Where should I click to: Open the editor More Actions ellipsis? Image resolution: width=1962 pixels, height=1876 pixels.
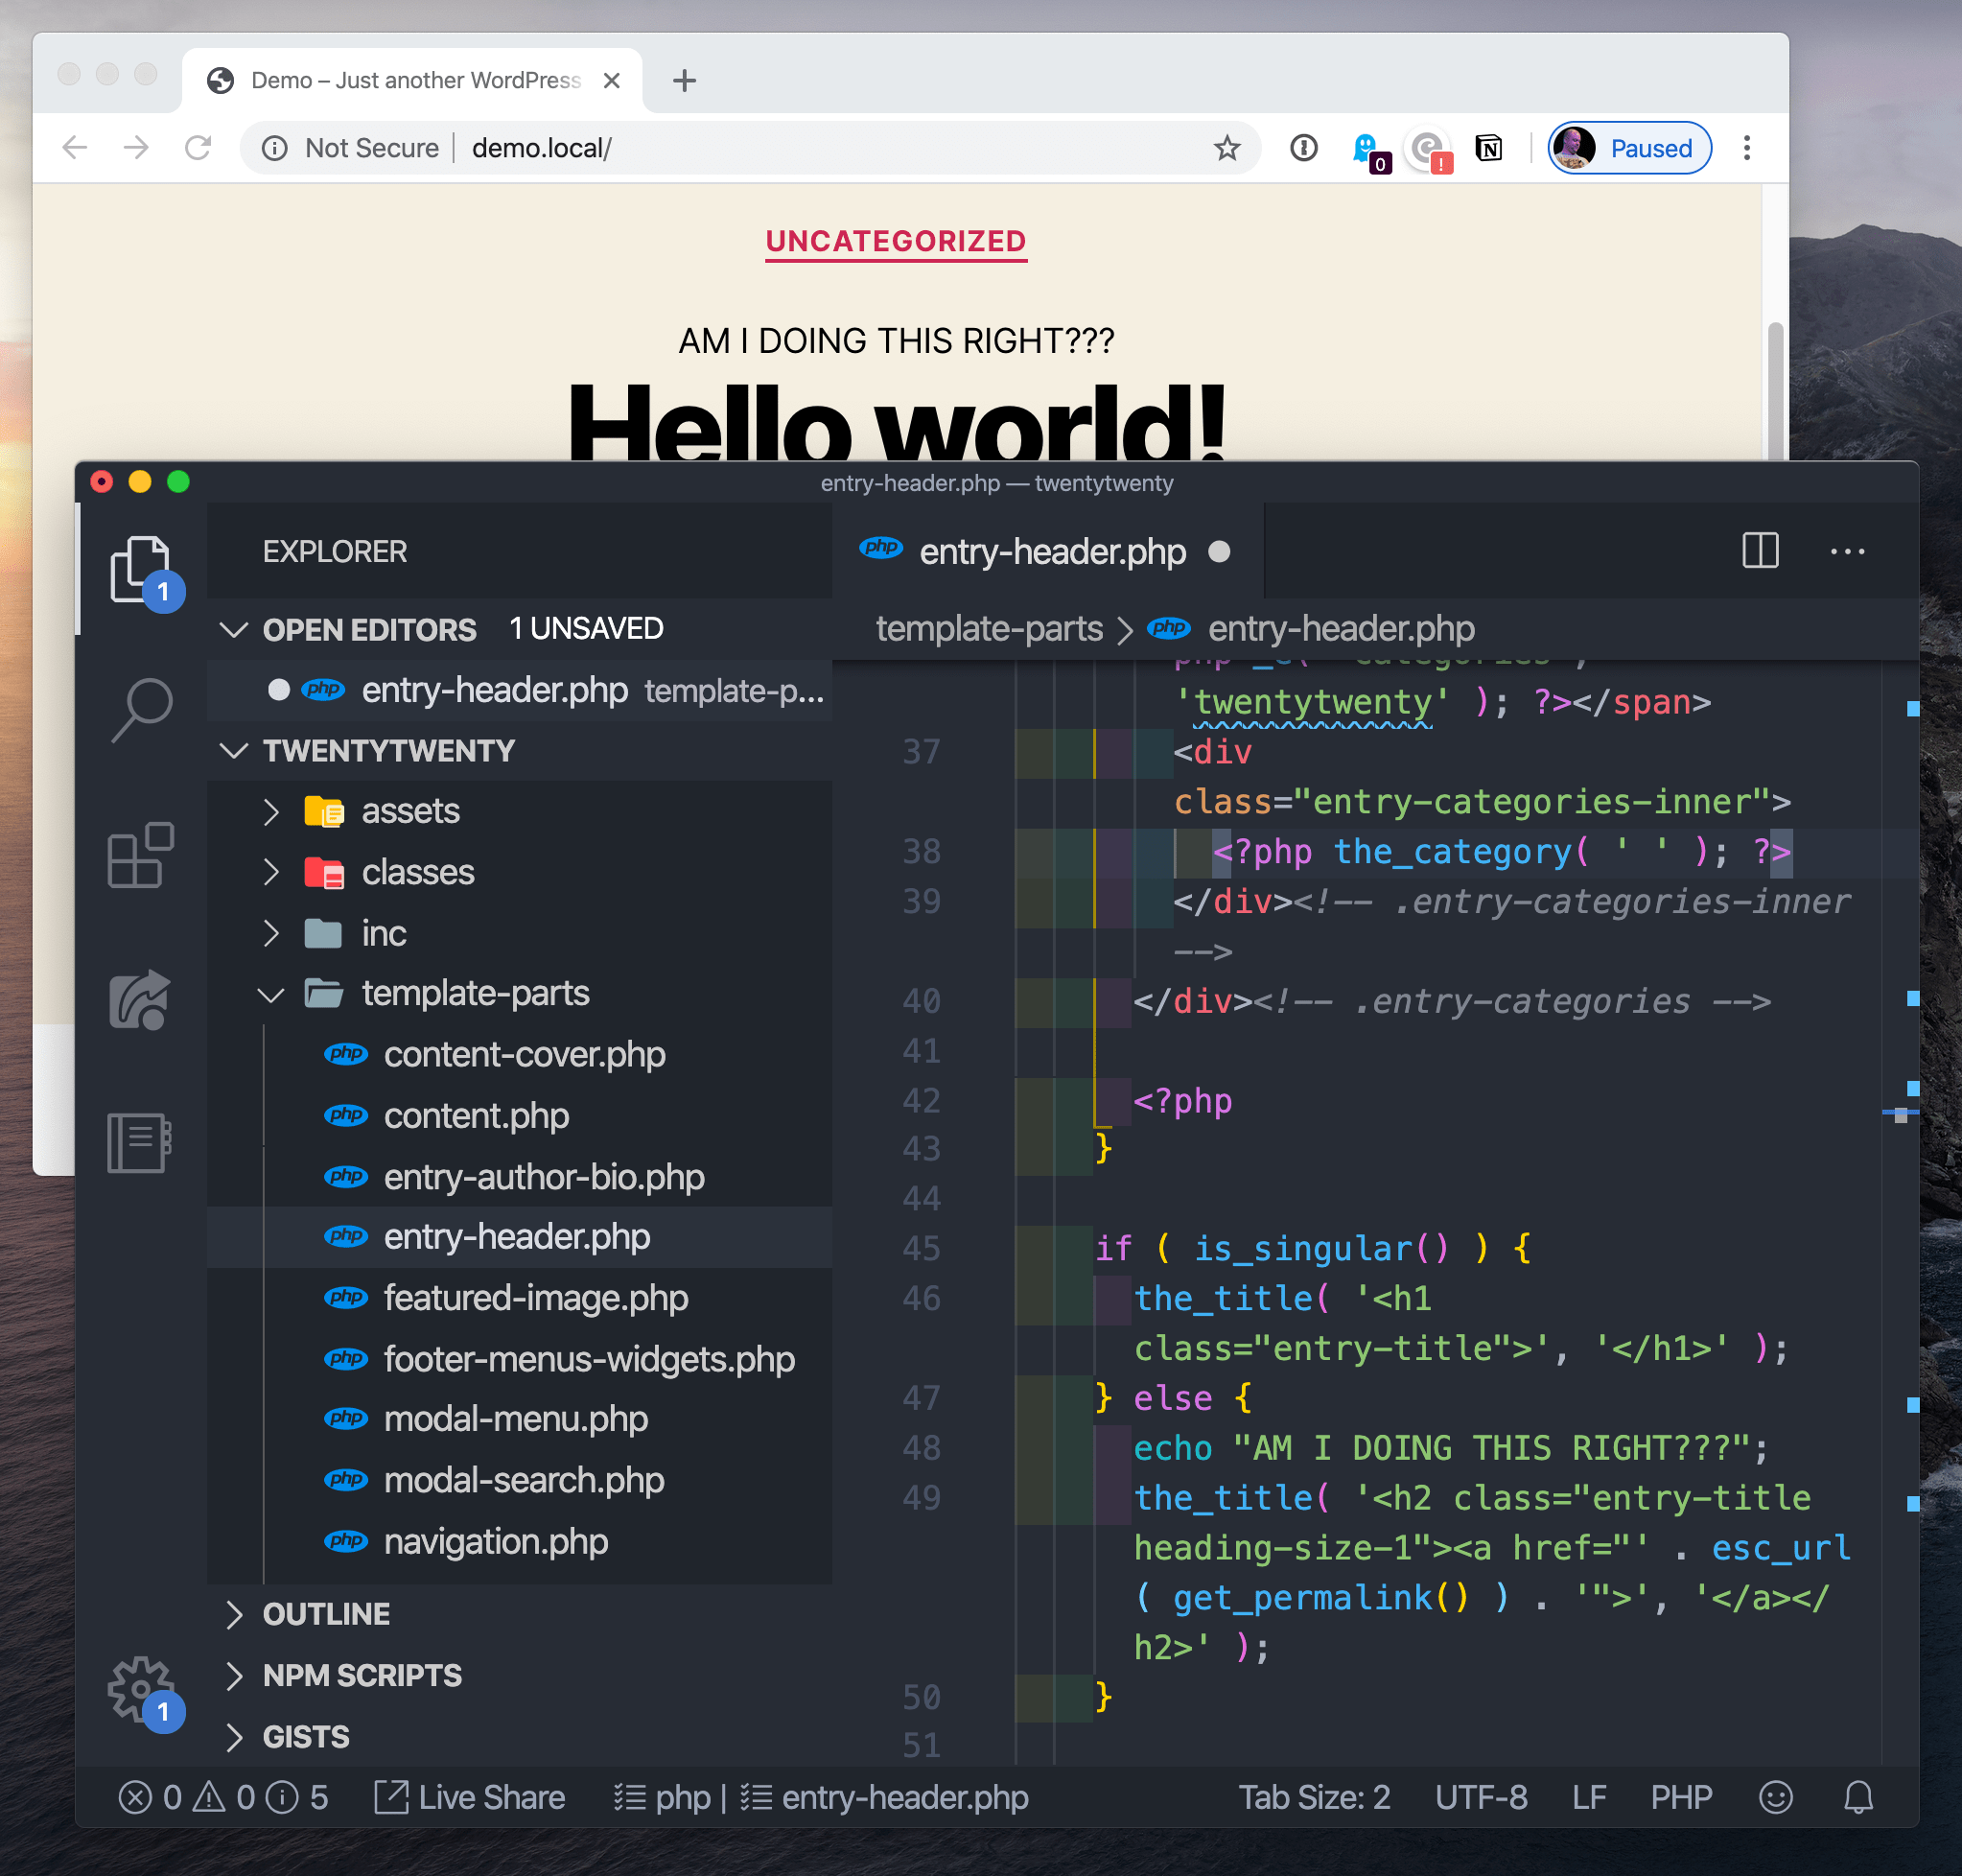coord(1846,551)
